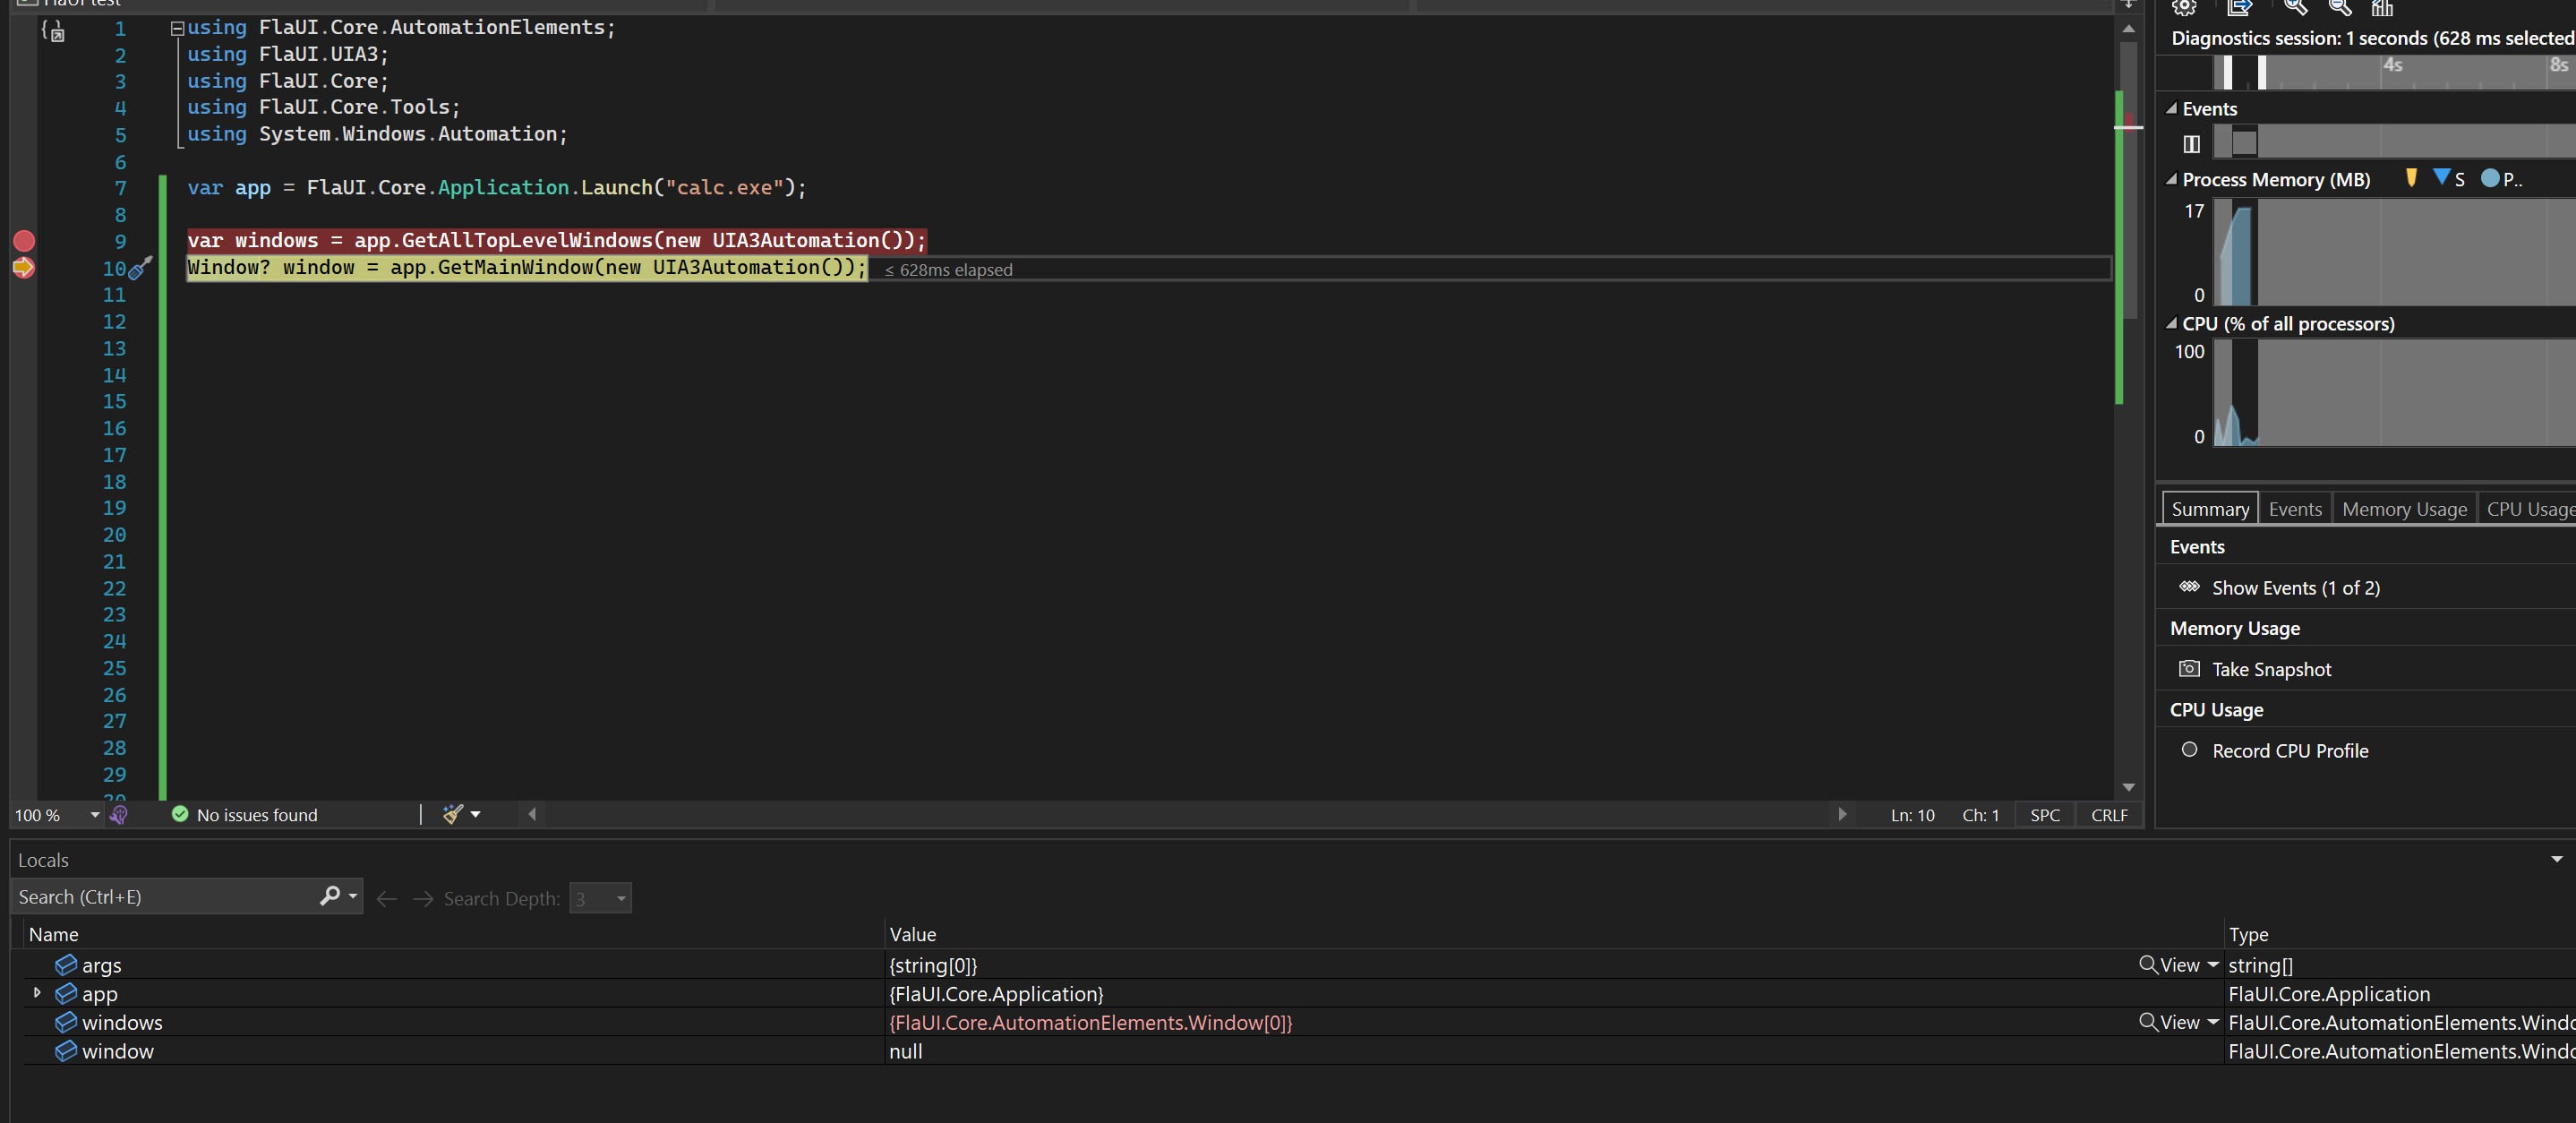
Task: Open the 100 % zoom level dropdown
Action: point(94,815)
